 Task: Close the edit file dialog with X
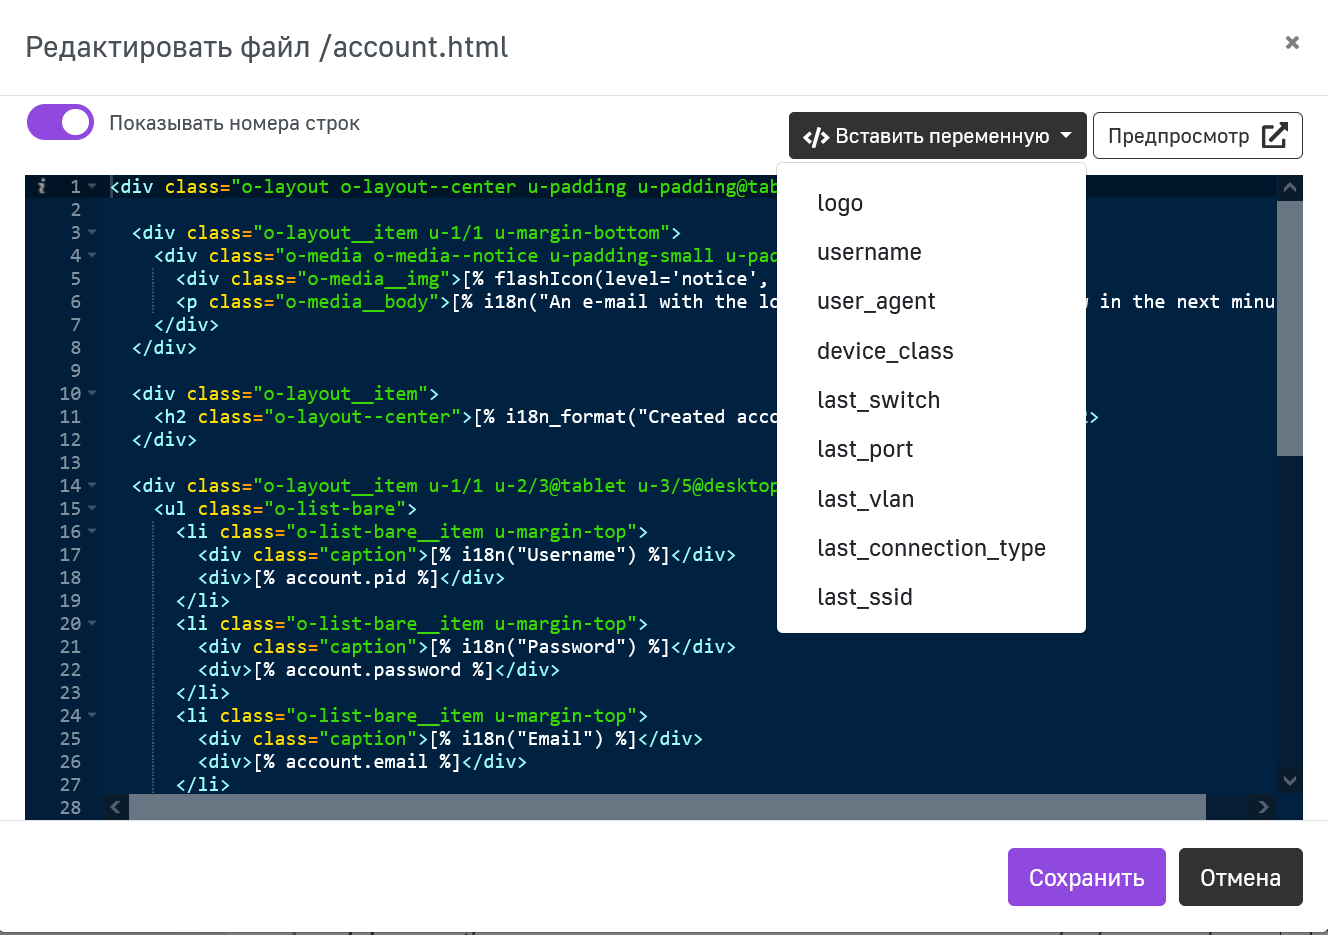(x=1292, y=42)
